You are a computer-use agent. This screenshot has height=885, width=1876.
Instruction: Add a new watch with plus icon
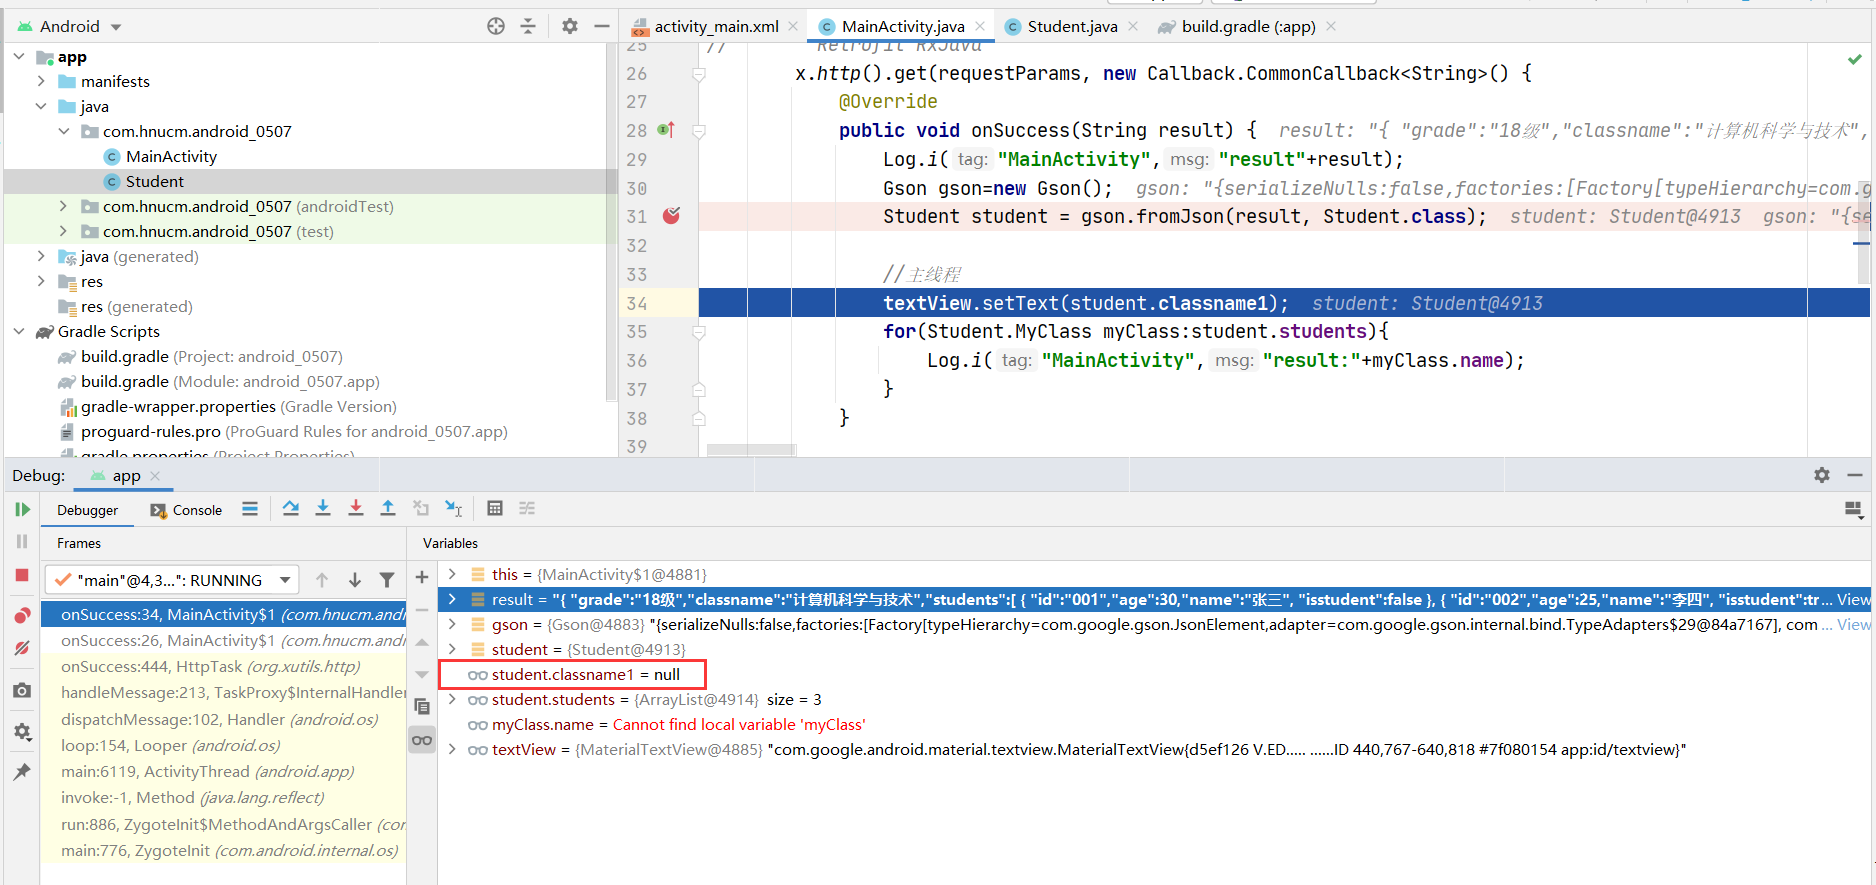422,577
